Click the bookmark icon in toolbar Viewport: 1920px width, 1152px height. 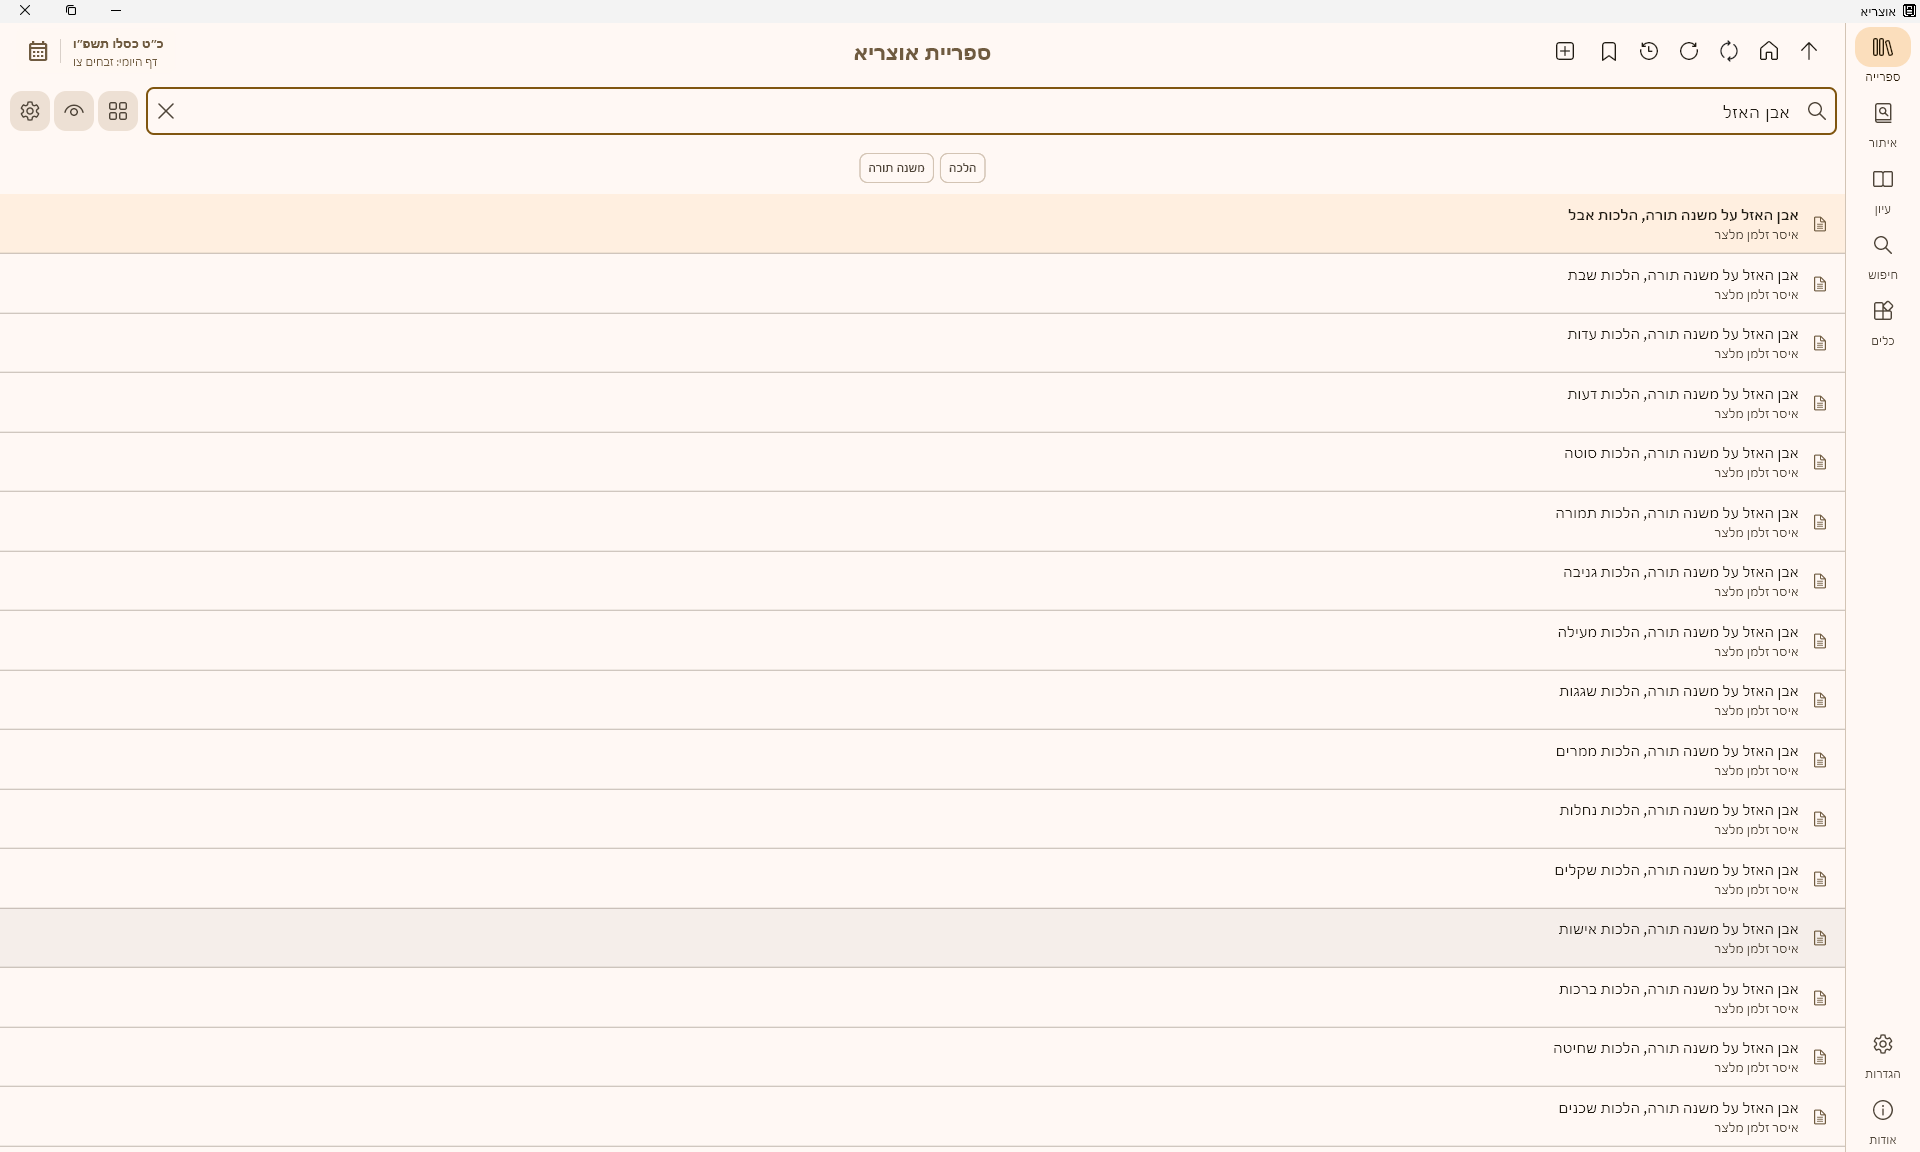1609,51
